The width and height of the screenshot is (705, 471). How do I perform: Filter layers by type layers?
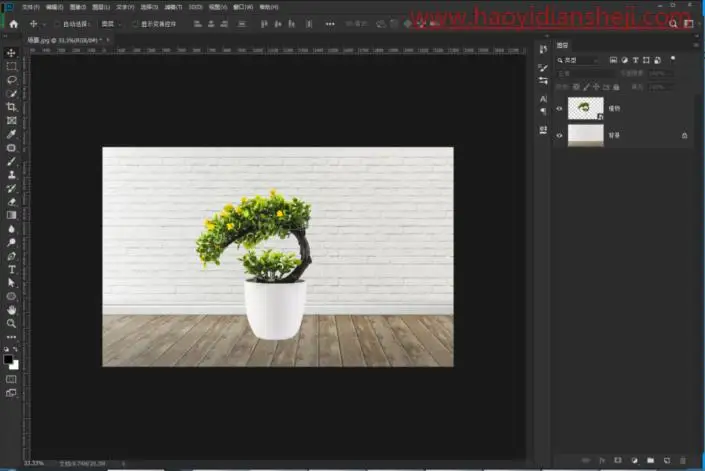tap(635, 60)
